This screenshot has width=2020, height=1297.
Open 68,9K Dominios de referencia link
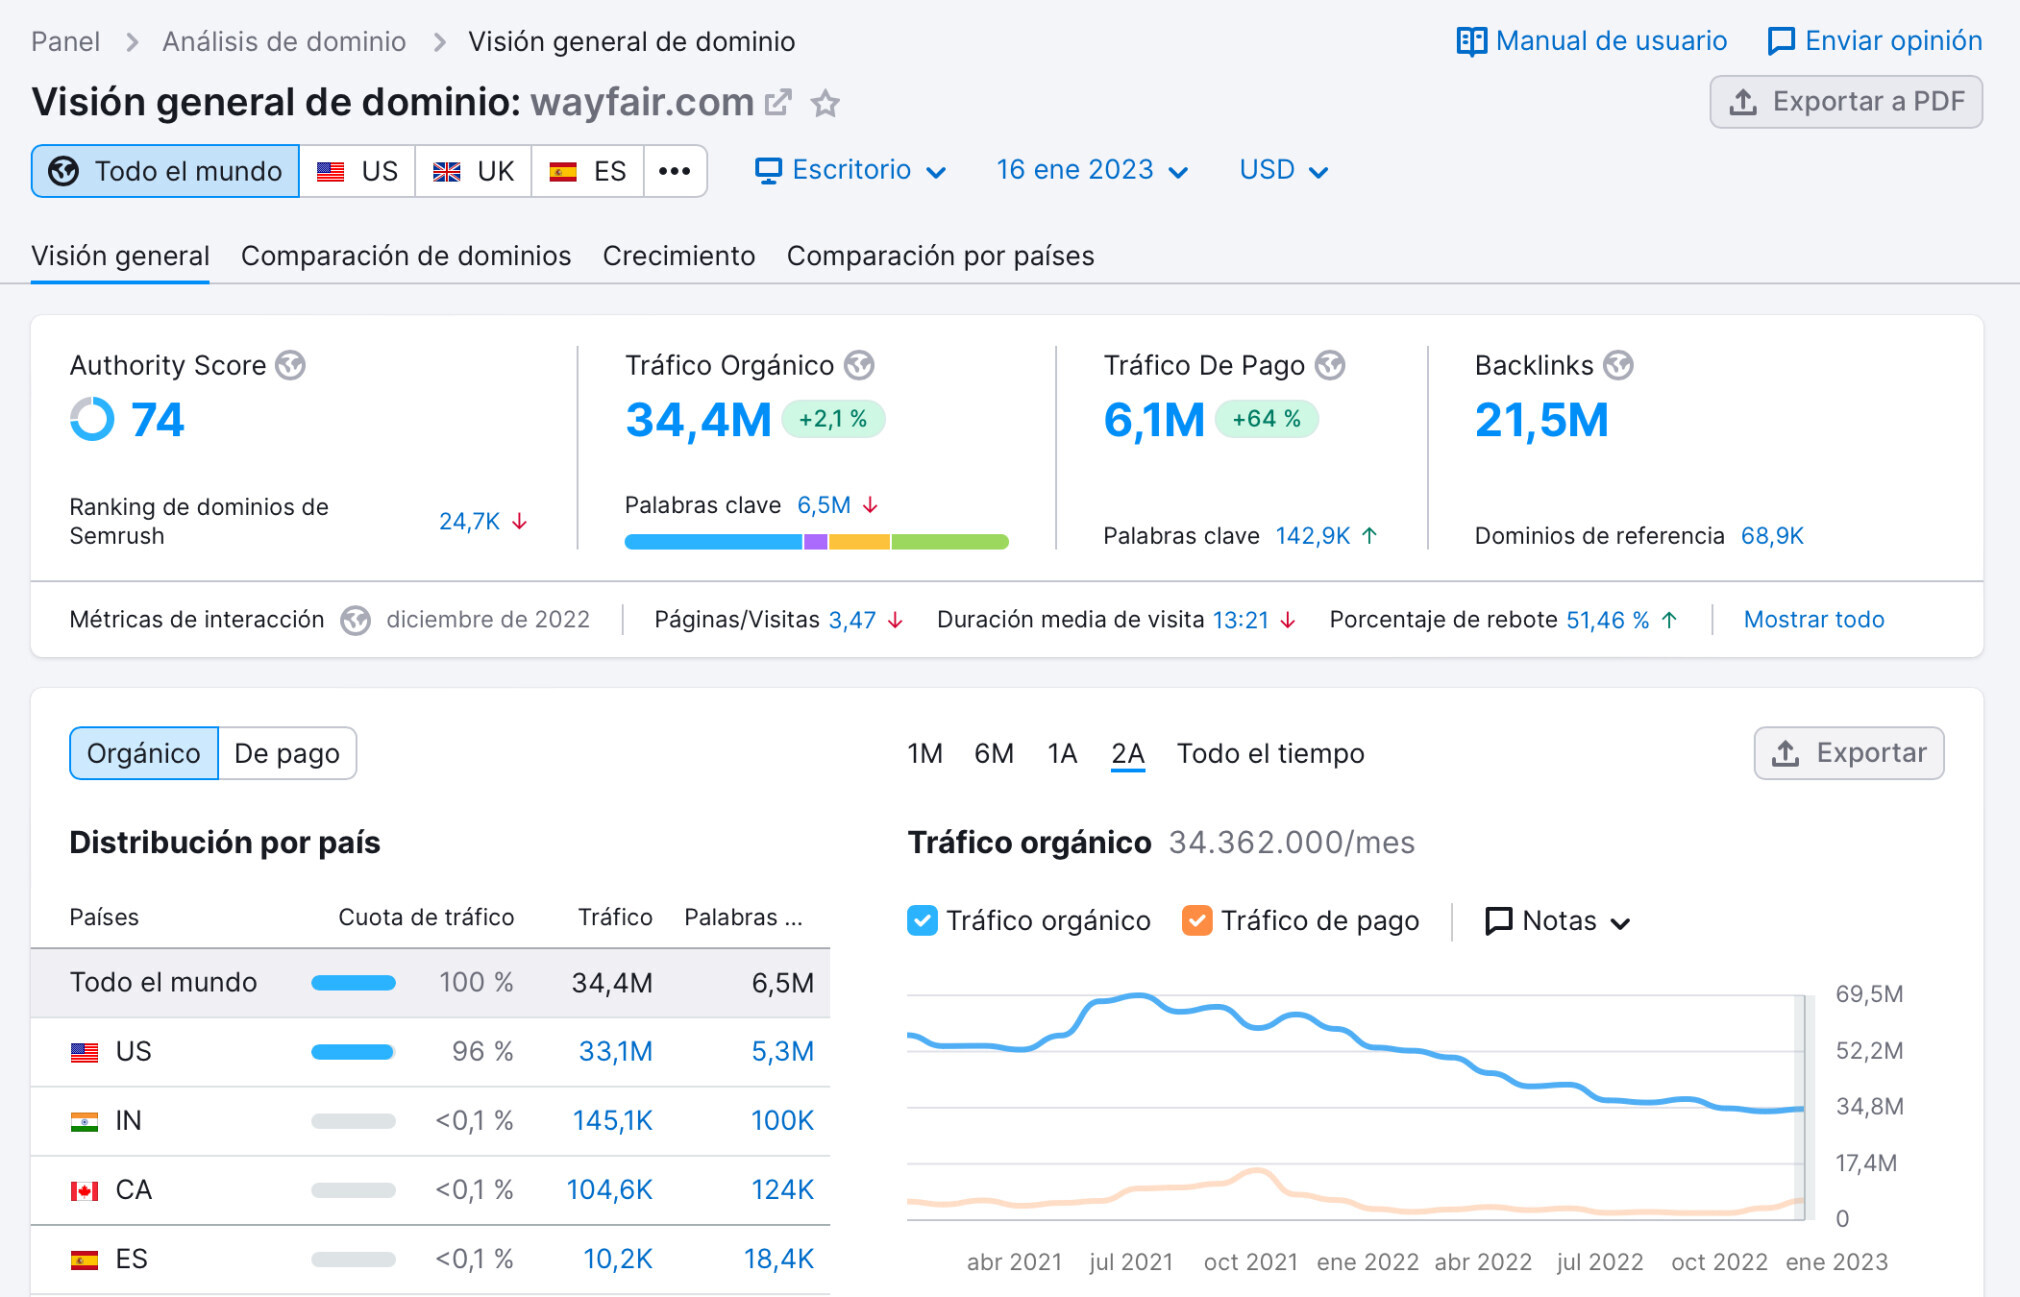(1772, 536)
